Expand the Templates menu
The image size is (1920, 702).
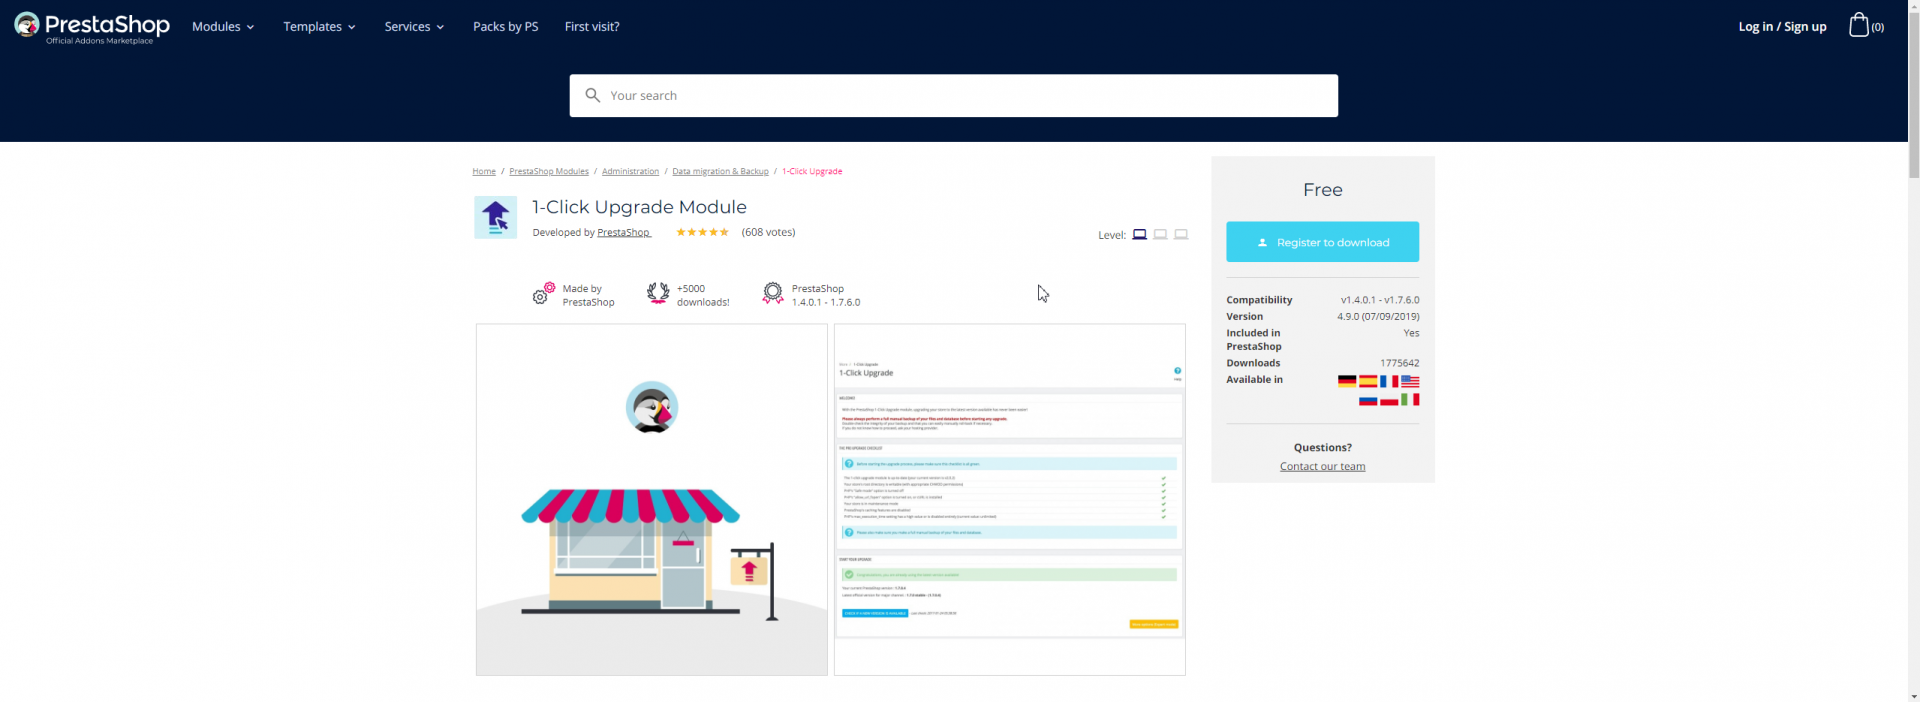[319, 27]
